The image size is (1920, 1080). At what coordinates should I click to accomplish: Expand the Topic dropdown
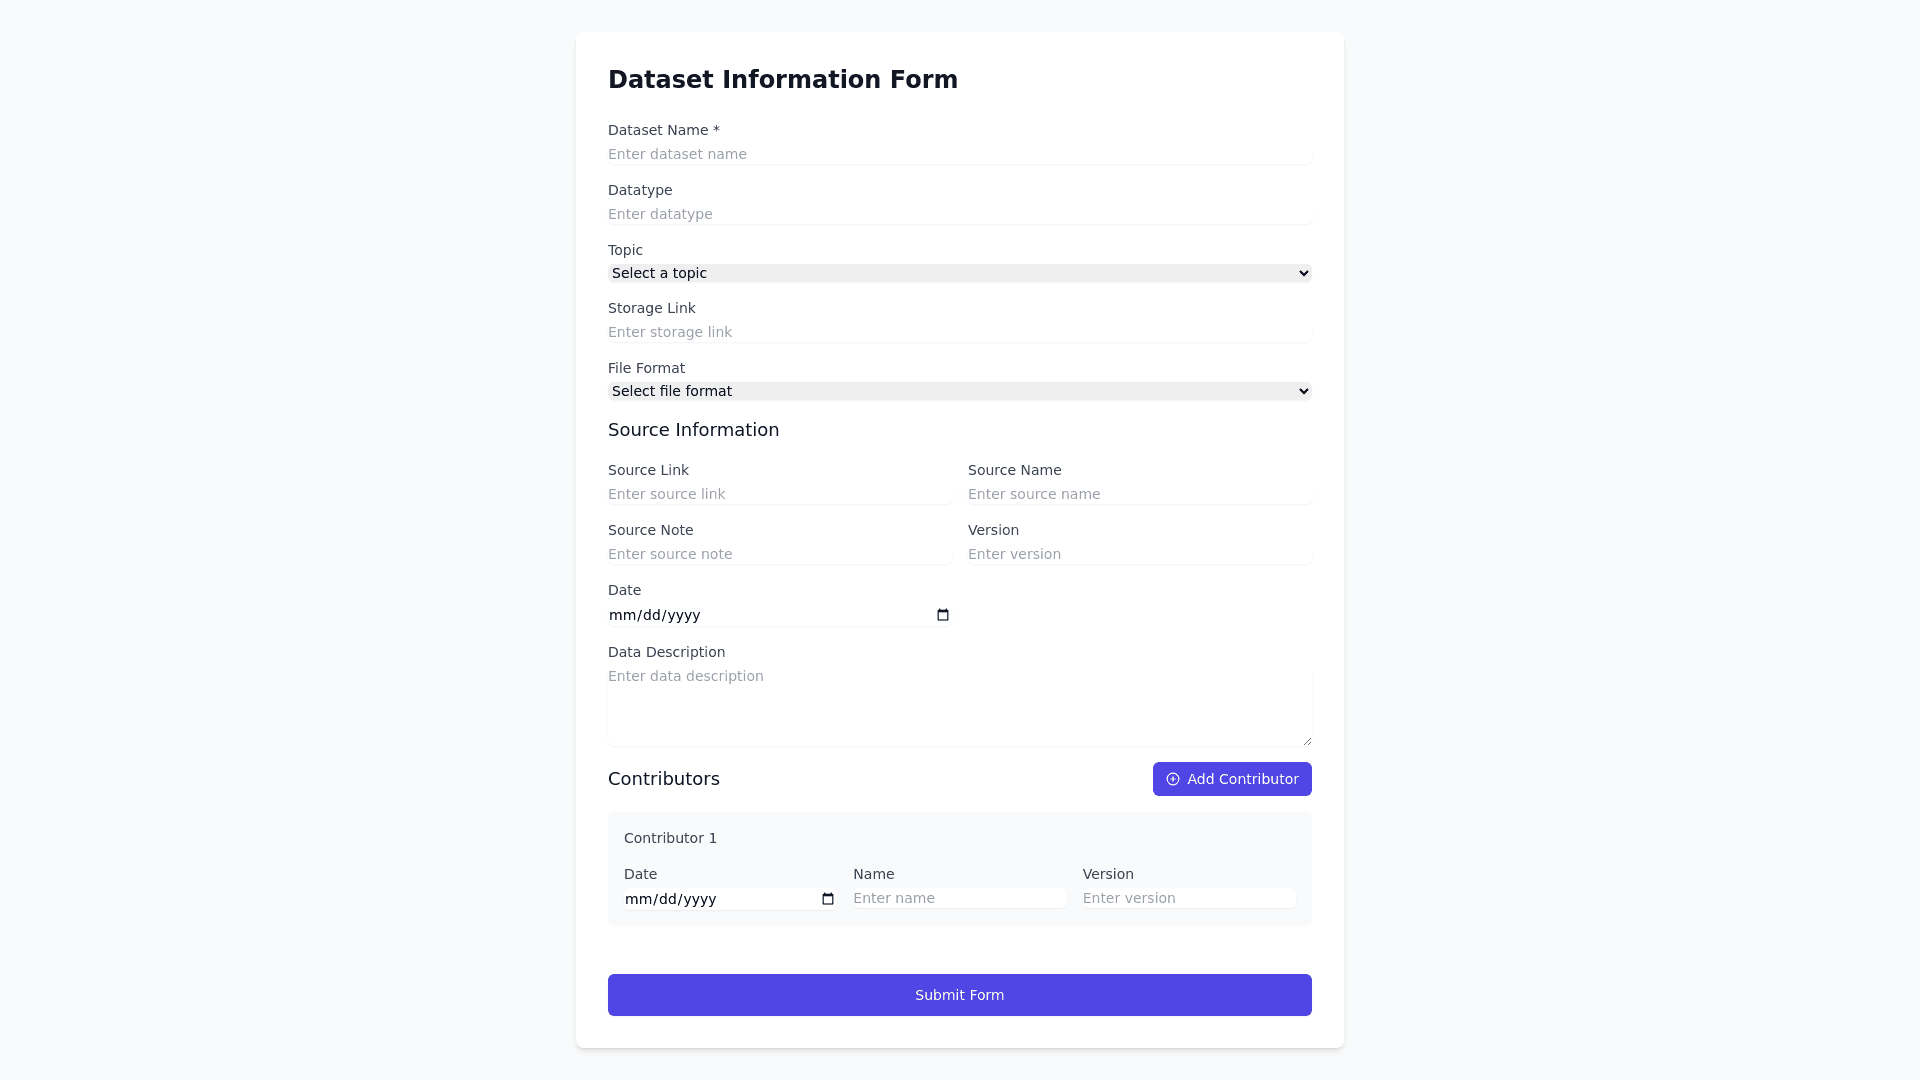(x=958, y=273)
